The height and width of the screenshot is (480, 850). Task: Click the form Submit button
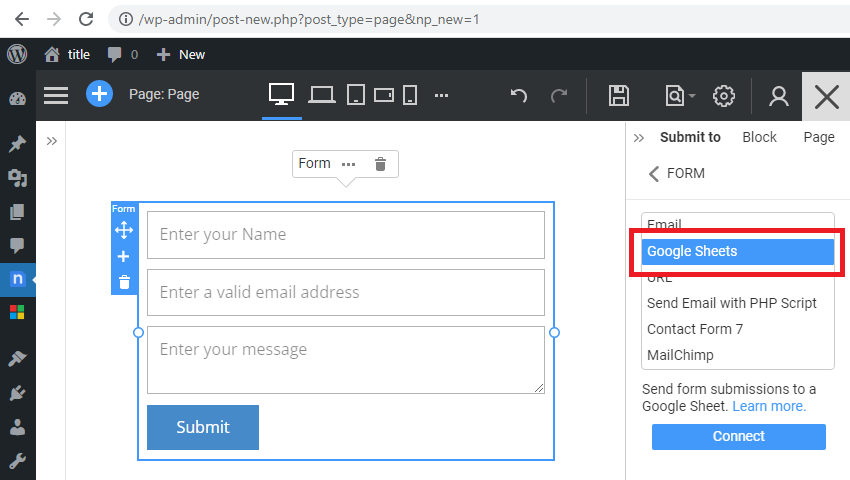203,427
